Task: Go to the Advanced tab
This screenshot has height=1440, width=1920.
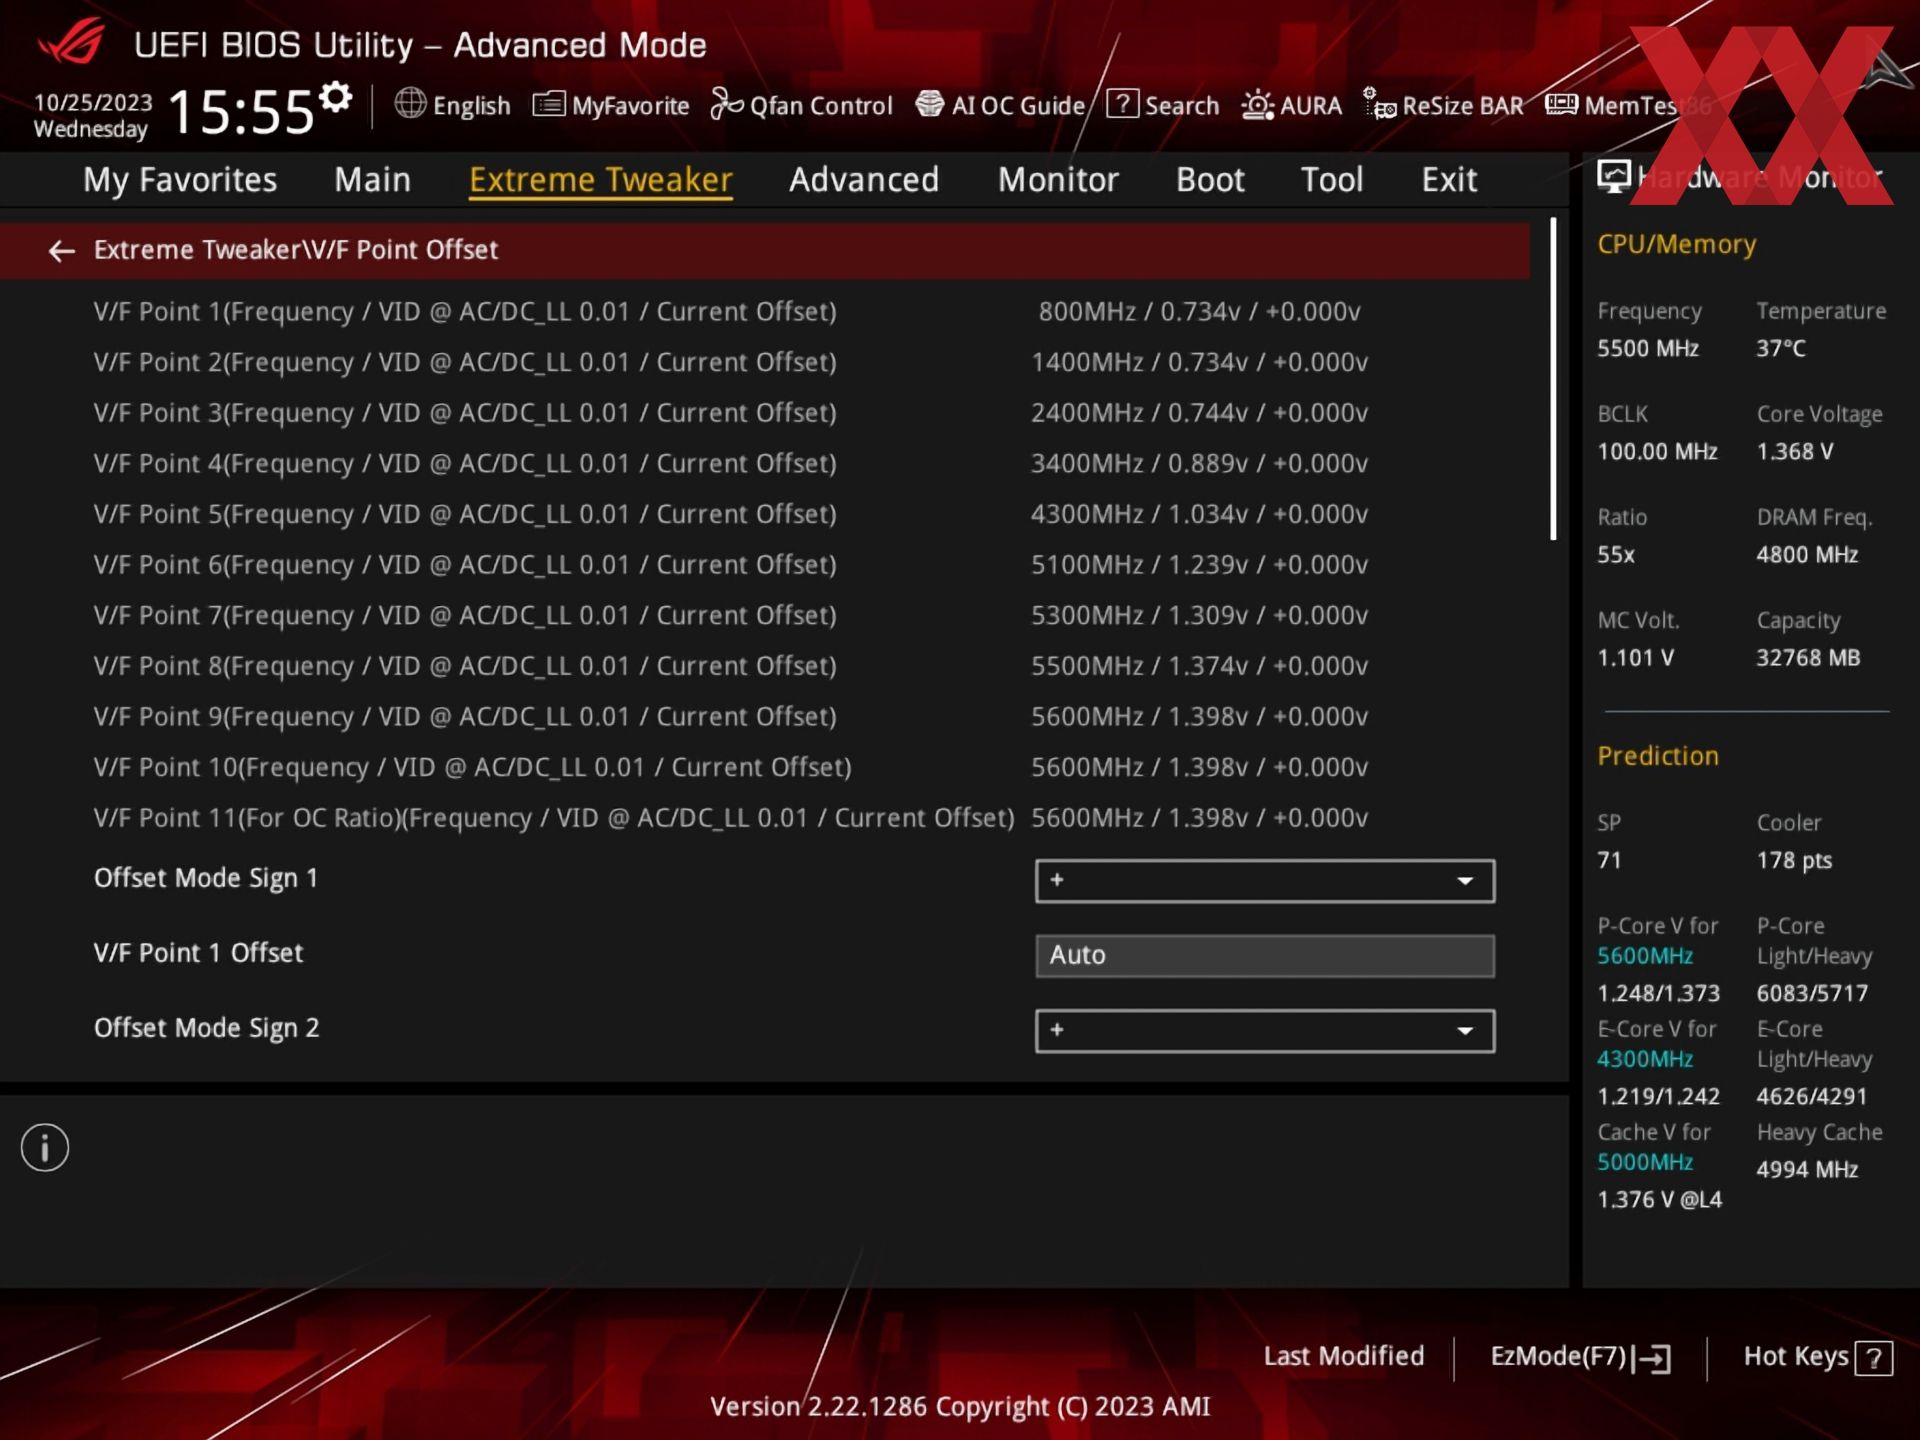Action: click(x=864, y=180)
